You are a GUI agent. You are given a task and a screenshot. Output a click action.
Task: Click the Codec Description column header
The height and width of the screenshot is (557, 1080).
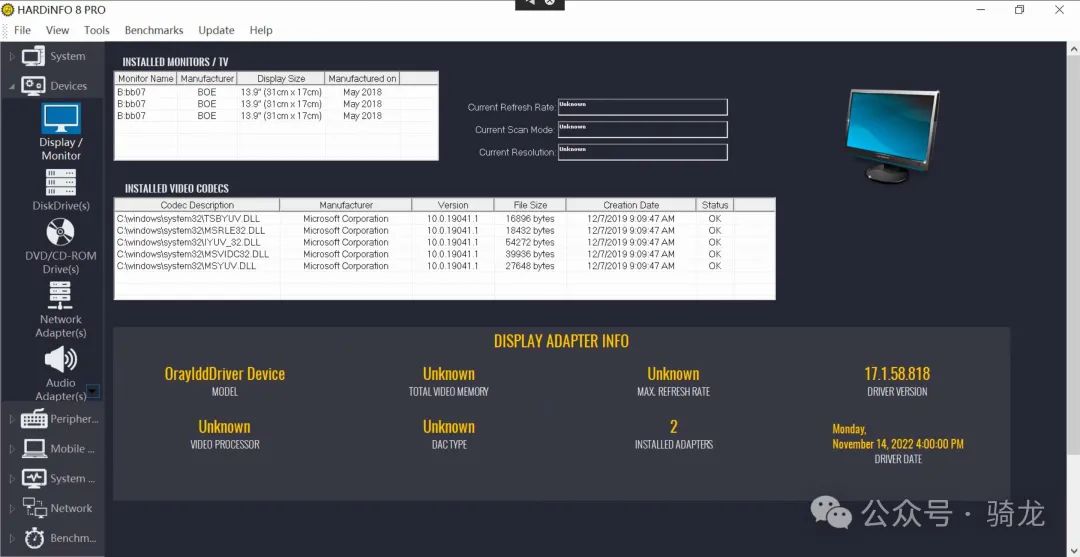pyautogui.click(x=197, y=205)
